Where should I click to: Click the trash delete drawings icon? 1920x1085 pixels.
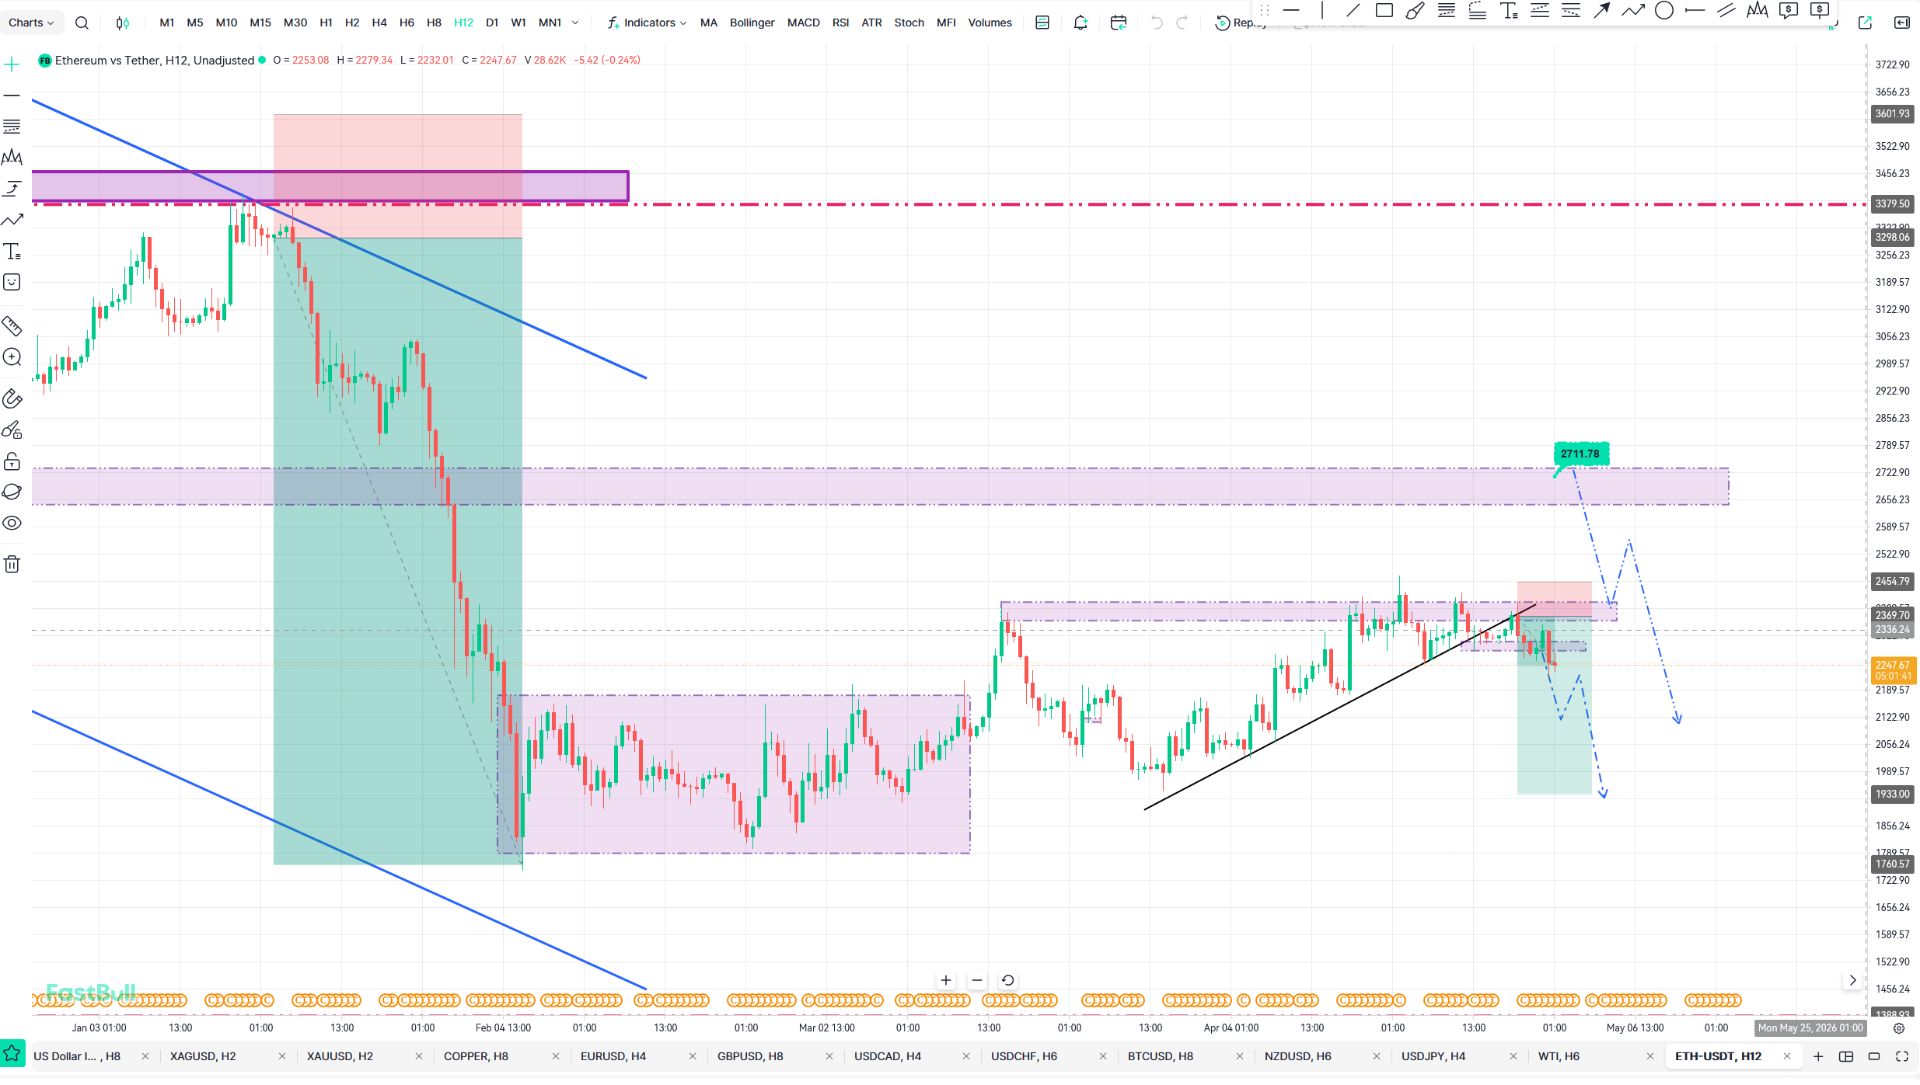(12, 564)
